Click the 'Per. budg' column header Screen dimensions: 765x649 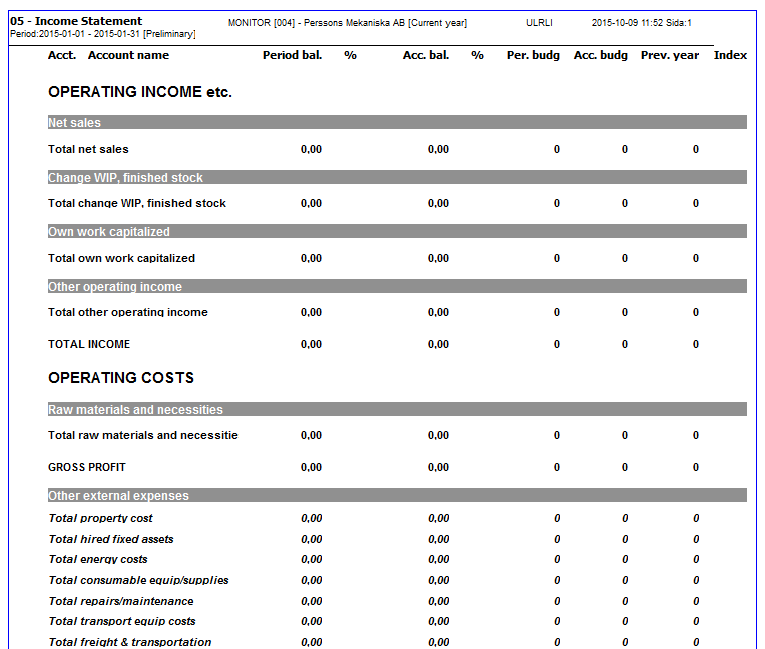pos(533,55)
